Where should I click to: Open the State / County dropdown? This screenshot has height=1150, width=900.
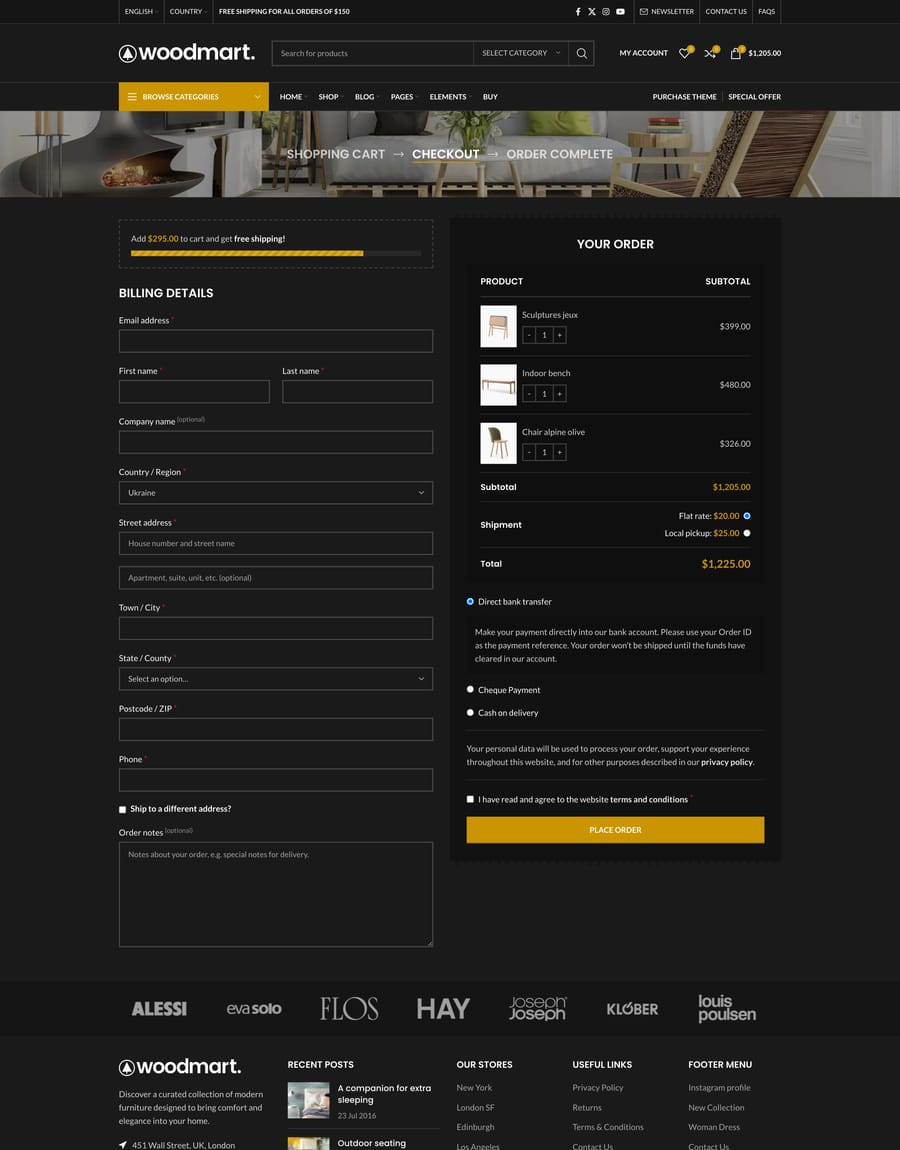tap(276, 679)
